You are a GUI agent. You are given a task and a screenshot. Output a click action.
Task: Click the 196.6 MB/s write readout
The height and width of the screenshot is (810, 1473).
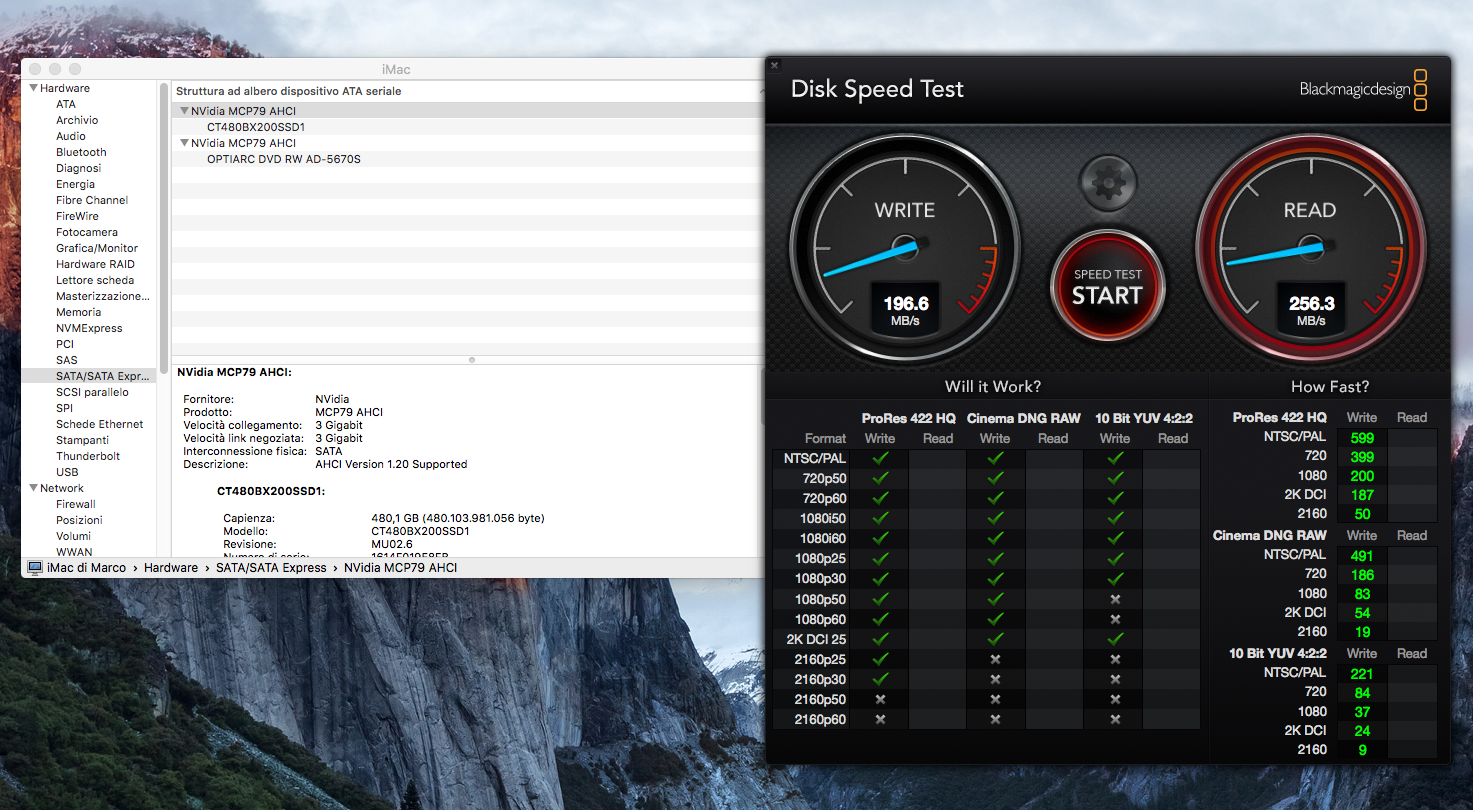pyautogui.click(x=906, y=309)
